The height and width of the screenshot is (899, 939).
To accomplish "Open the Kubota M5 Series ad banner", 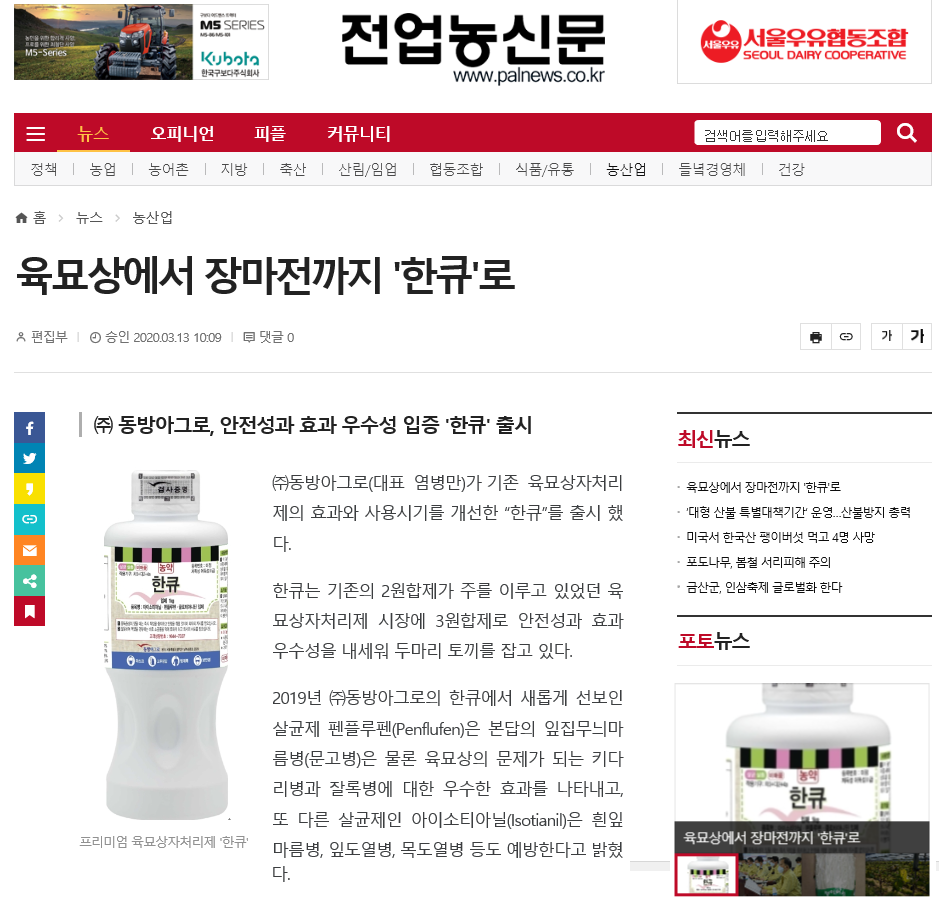I will (141, 42).
